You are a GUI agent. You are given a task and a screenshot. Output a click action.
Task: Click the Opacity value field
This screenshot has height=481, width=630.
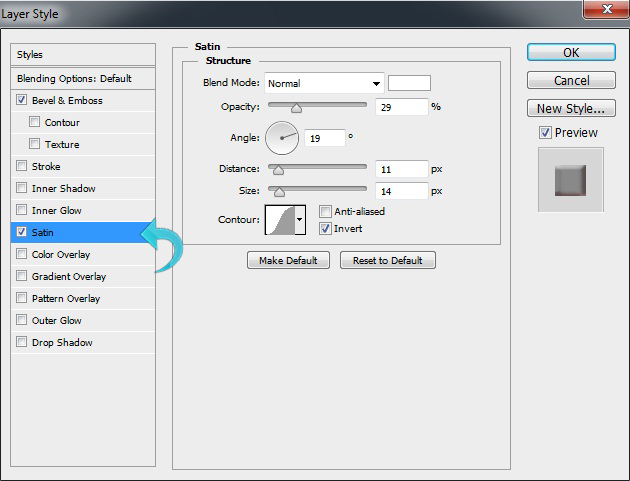(x=401, y=107)
